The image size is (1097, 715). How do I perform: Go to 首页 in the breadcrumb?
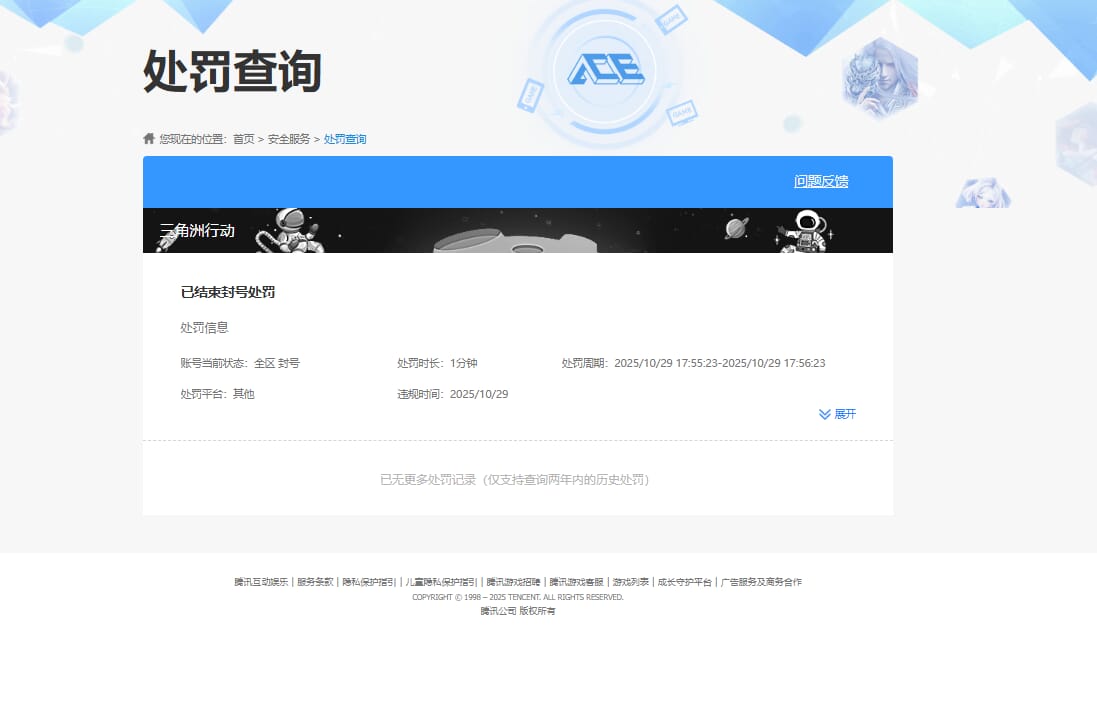pyautogui.click(x=243, y=139)
